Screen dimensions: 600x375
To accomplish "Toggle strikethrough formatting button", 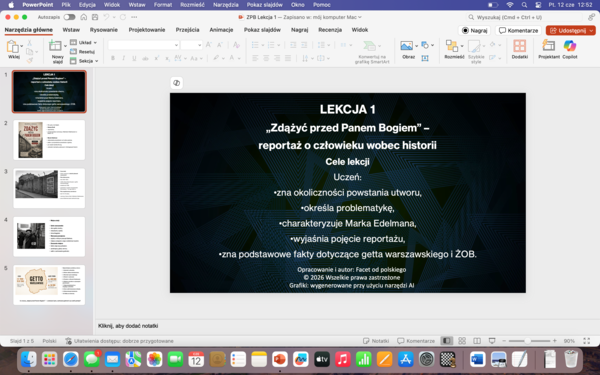I will [x=145, y=58].
